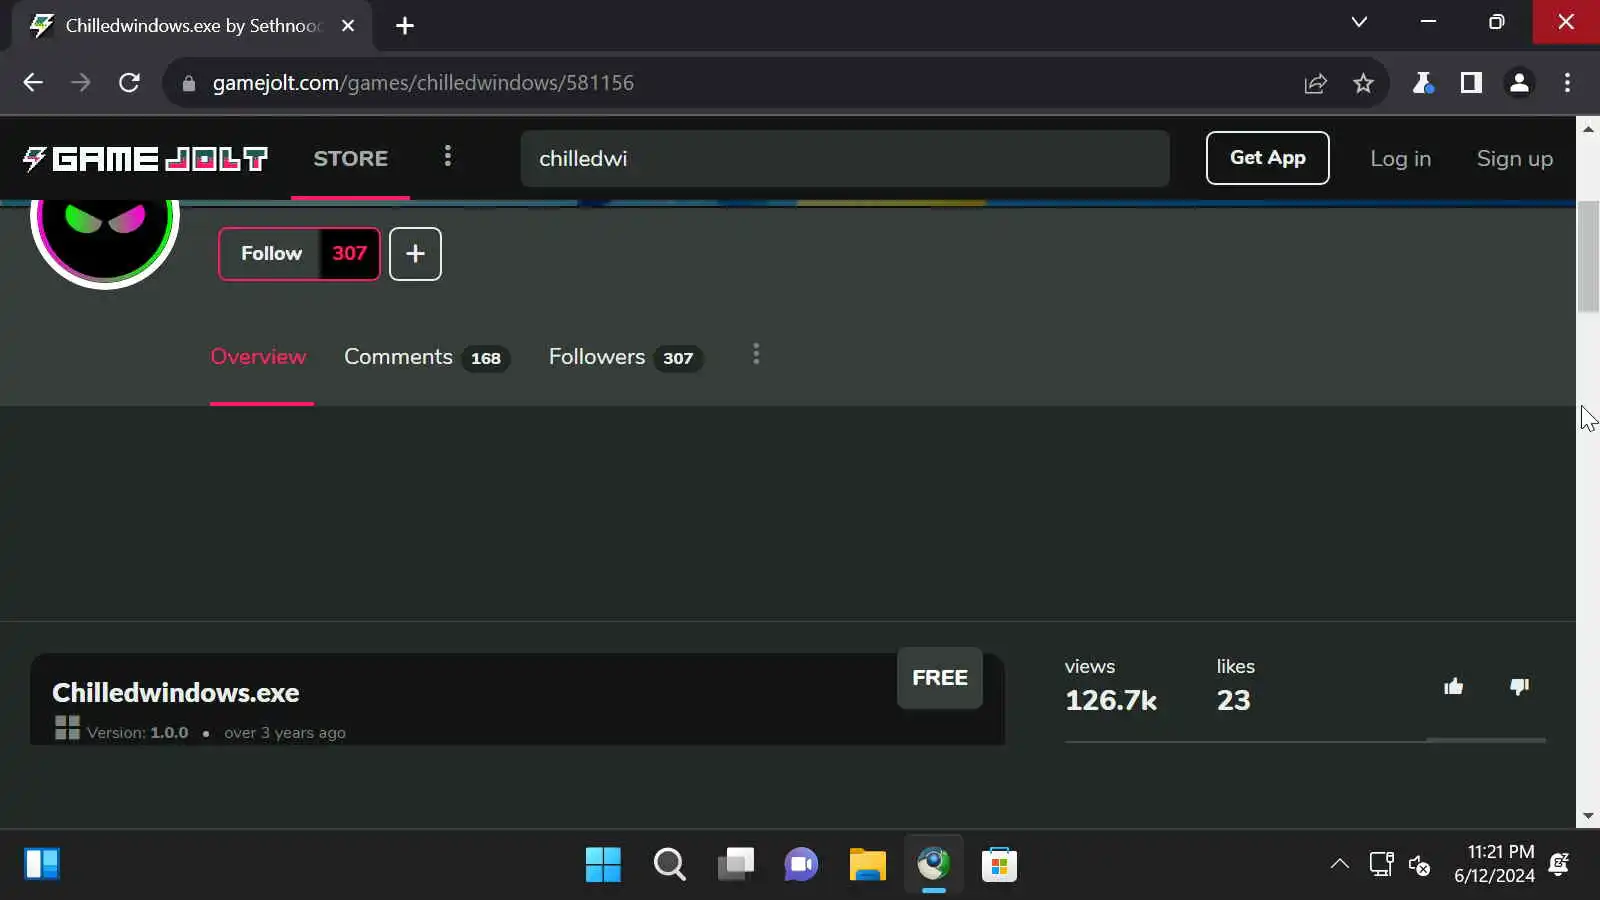Click the search field containing chilledwi
The image size is (1600, 900).
pyautogui.click(x=844, y=158)
